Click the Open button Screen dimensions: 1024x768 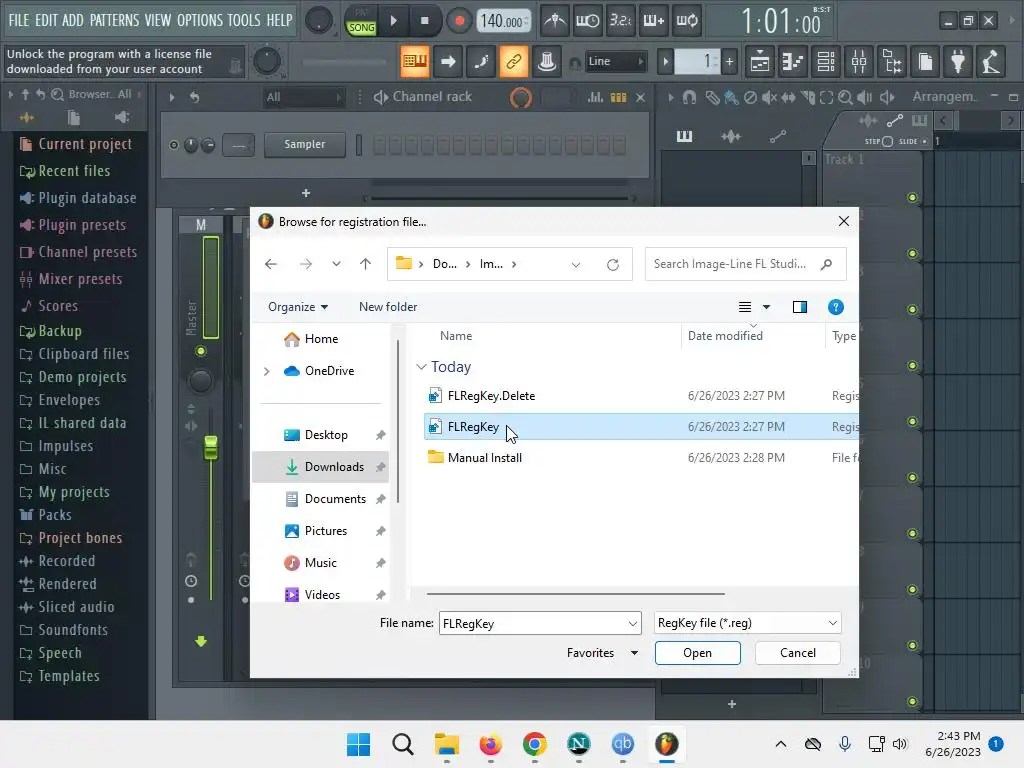[x=697, y=653]
